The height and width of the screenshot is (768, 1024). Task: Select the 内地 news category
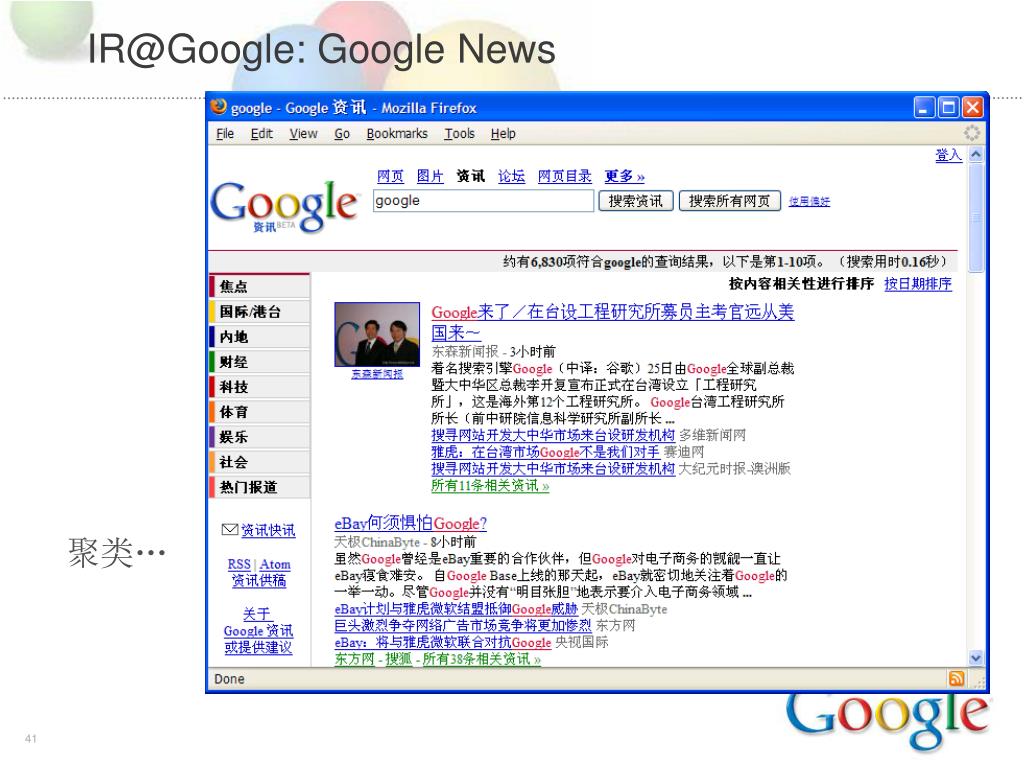(x=259, y=336)
